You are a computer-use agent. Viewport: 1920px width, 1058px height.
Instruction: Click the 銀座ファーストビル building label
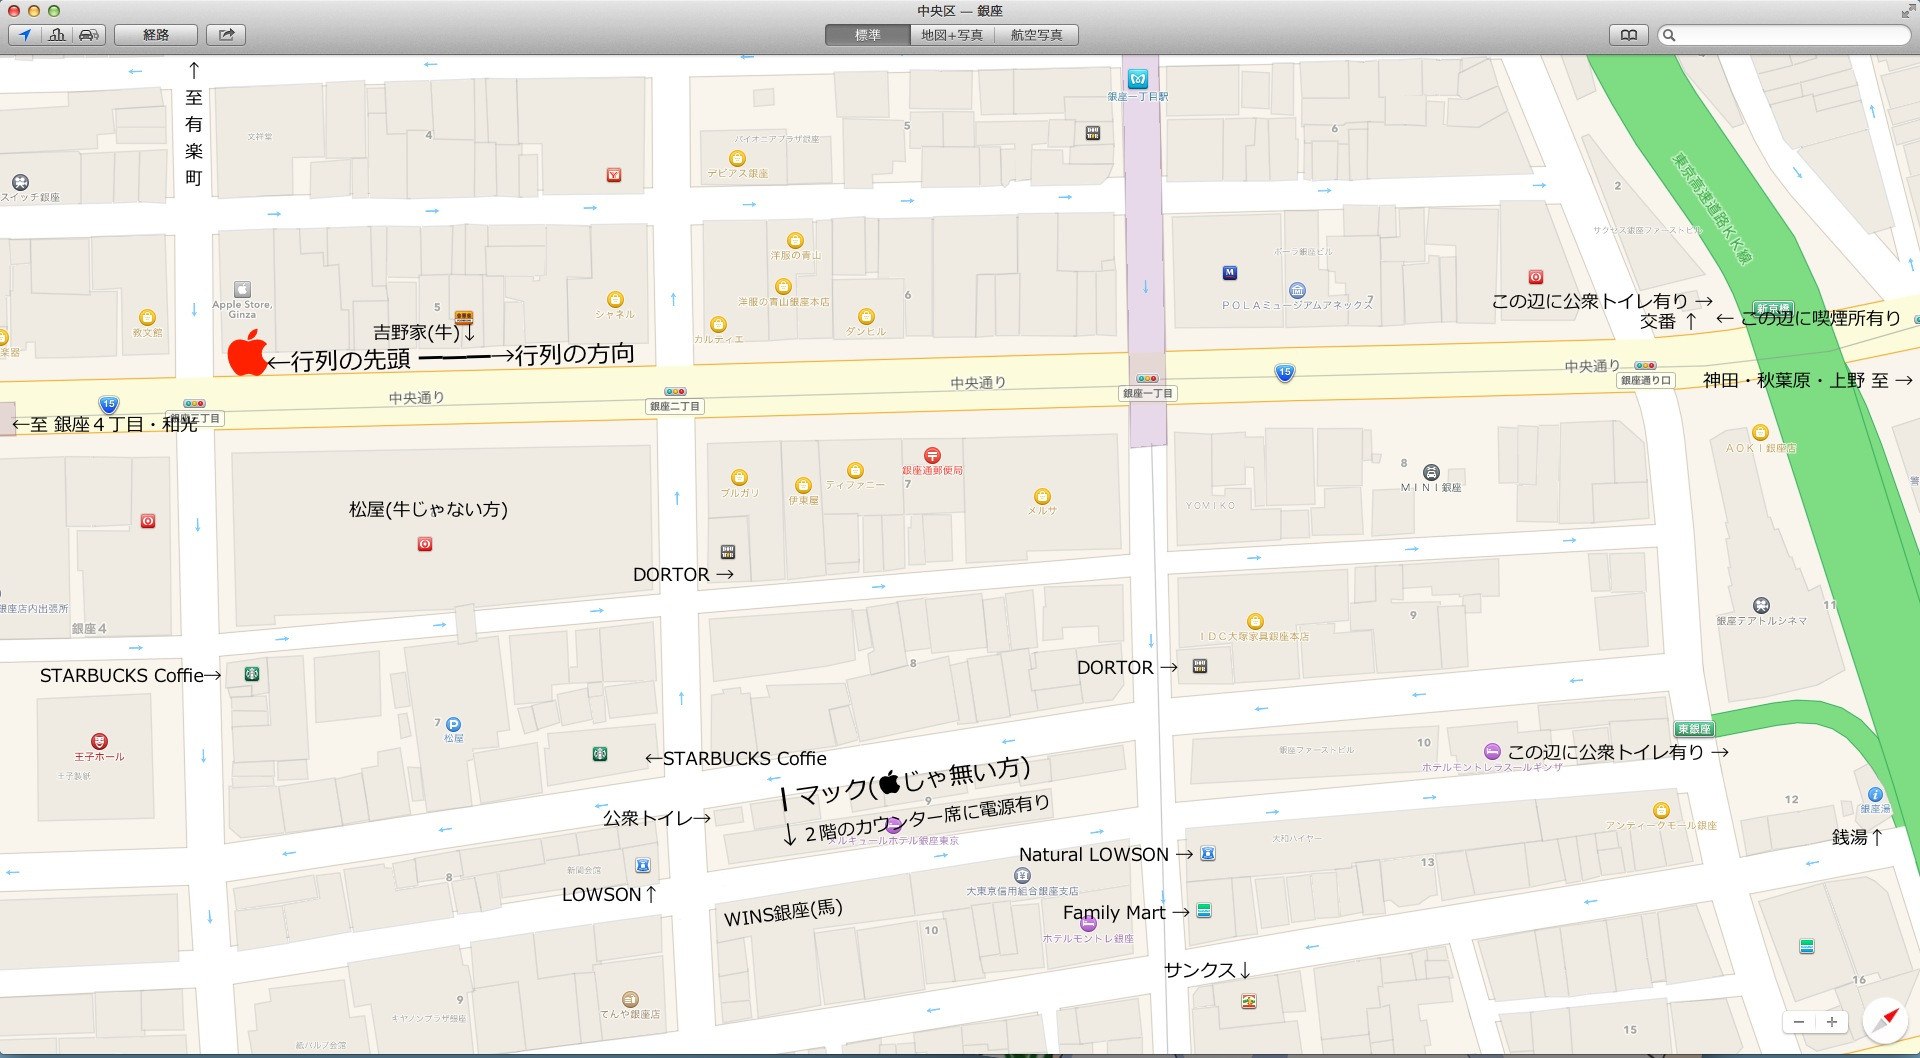[1316, 749]
